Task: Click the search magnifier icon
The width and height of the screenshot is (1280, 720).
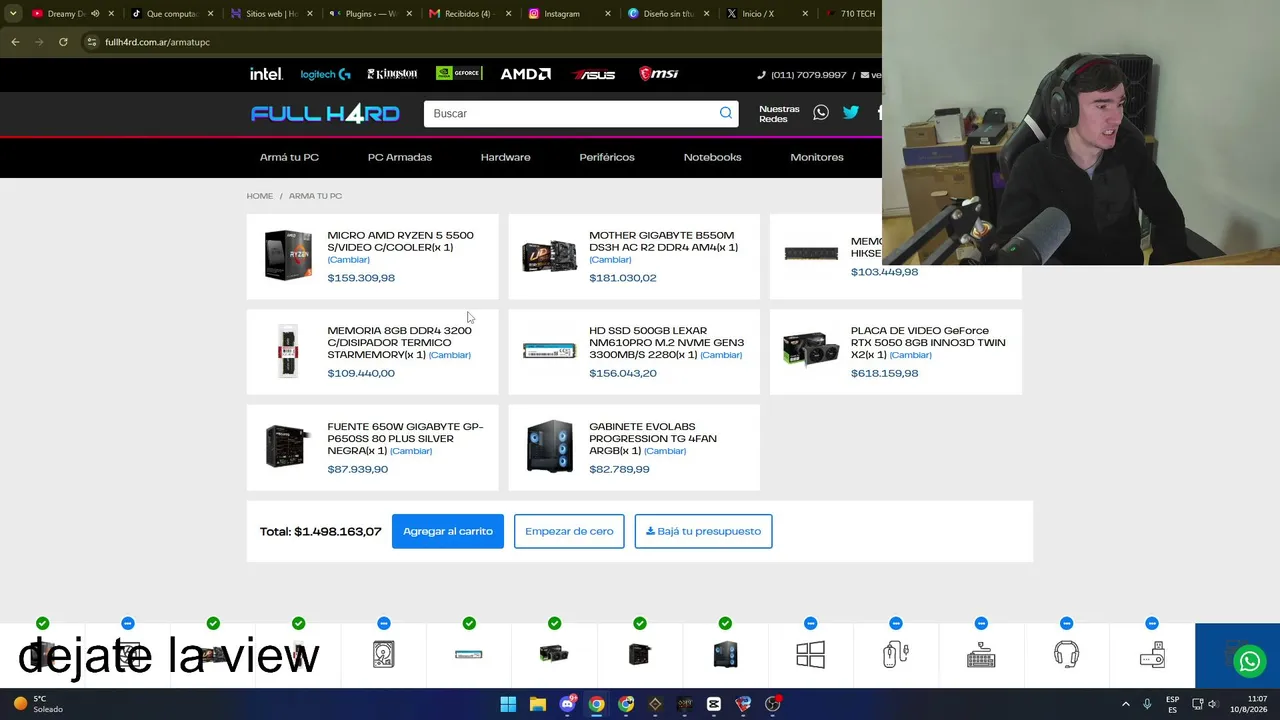Action: [726, 113]
